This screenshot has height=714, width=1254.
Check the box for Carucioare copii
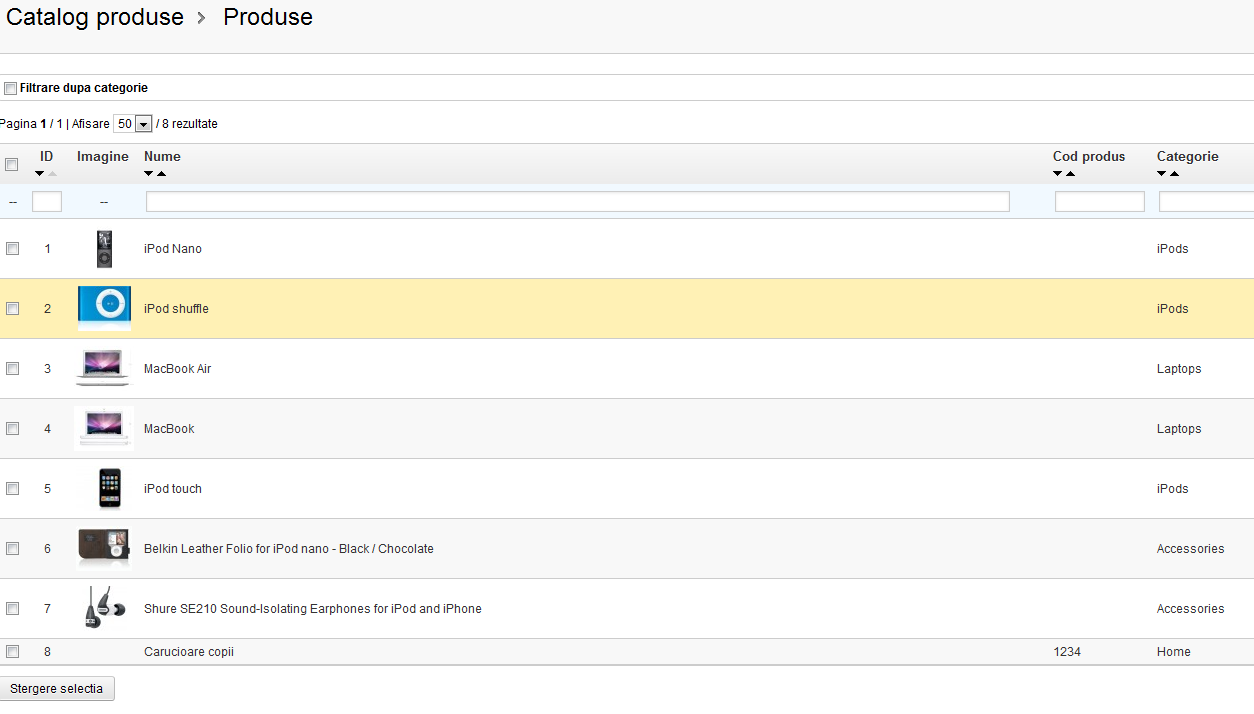[13, 651]
